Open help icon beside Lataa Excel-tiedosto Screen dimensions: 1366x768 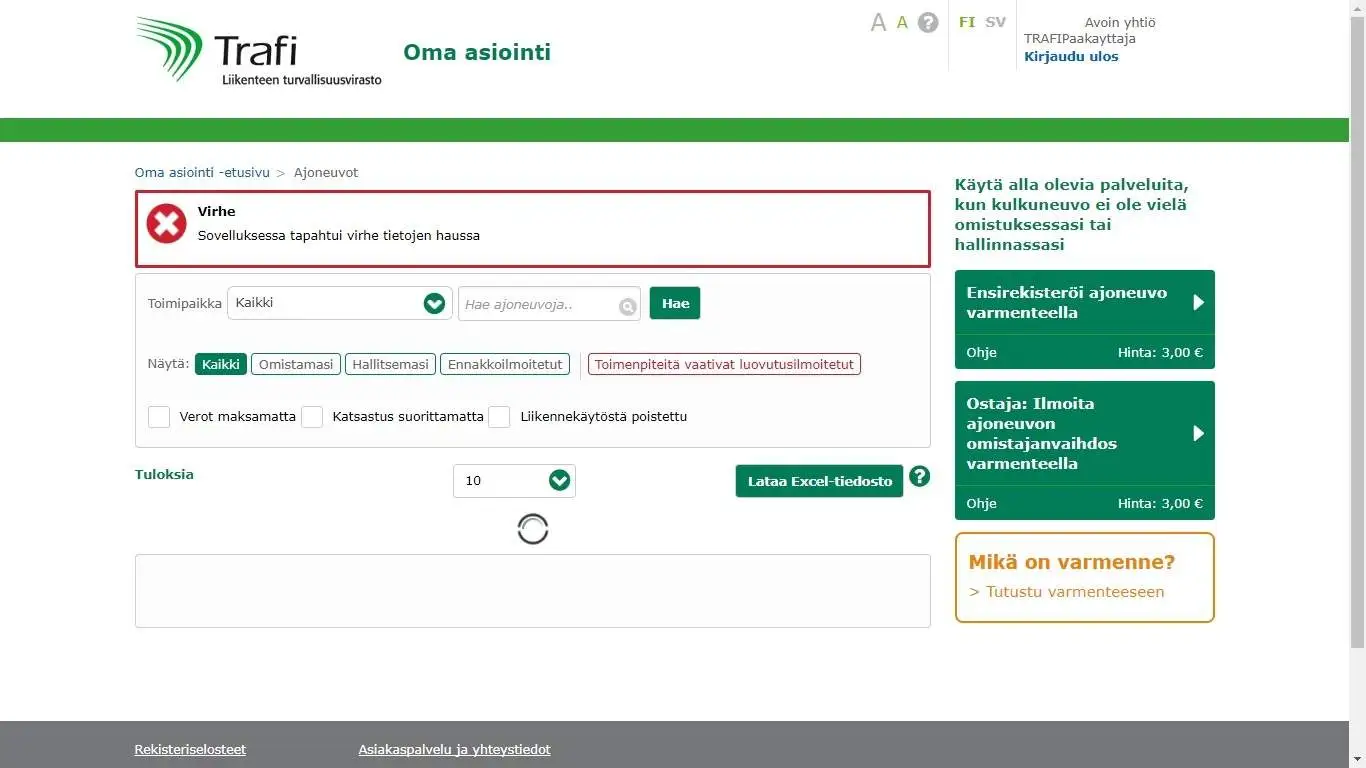click(x=919, y=477)
